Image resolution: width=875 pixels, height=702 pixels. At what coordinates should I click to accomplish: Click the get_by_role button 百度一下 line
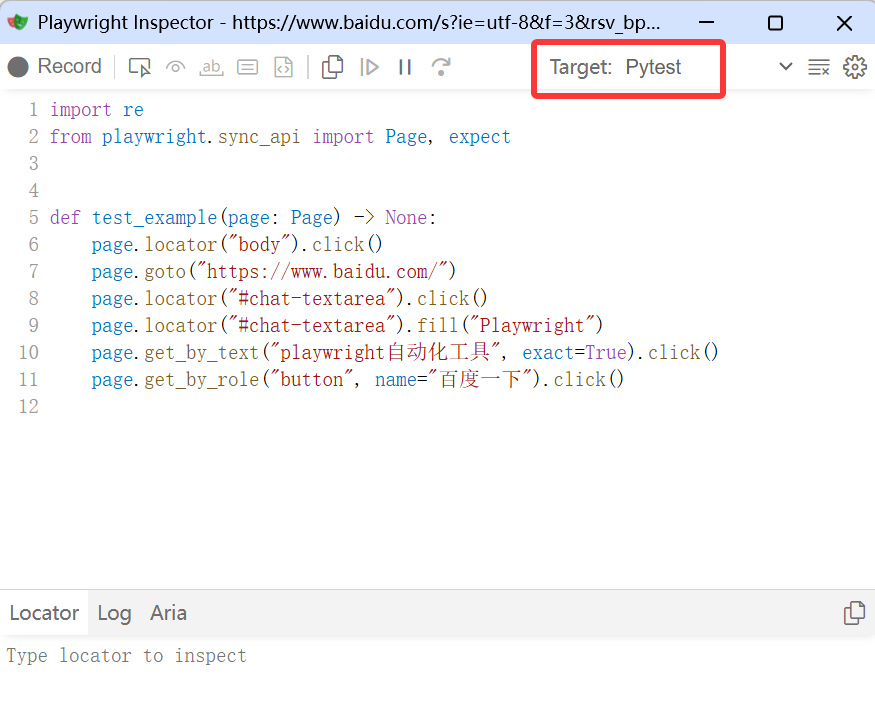(x=358, y=379)
